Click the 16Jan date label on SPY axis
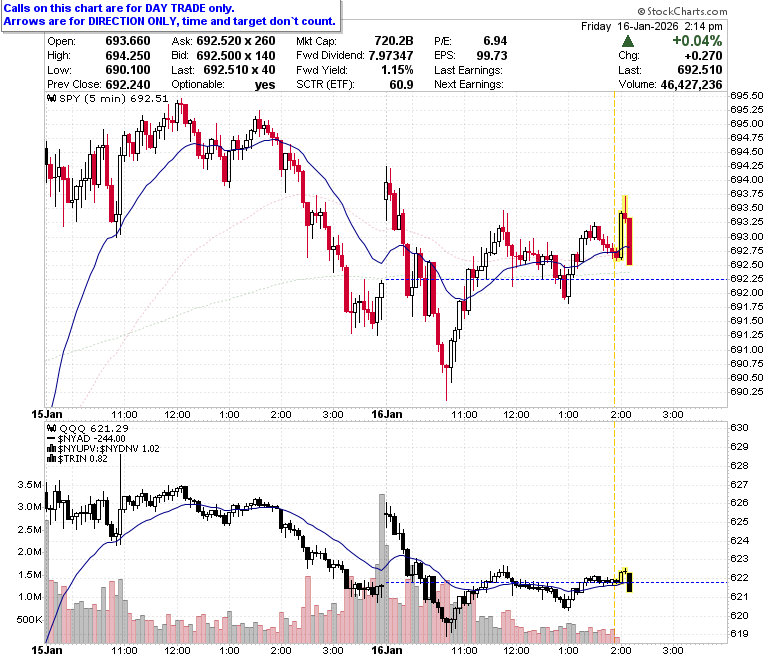The height and width of the screenshot is (659, 780). point(387,414)
